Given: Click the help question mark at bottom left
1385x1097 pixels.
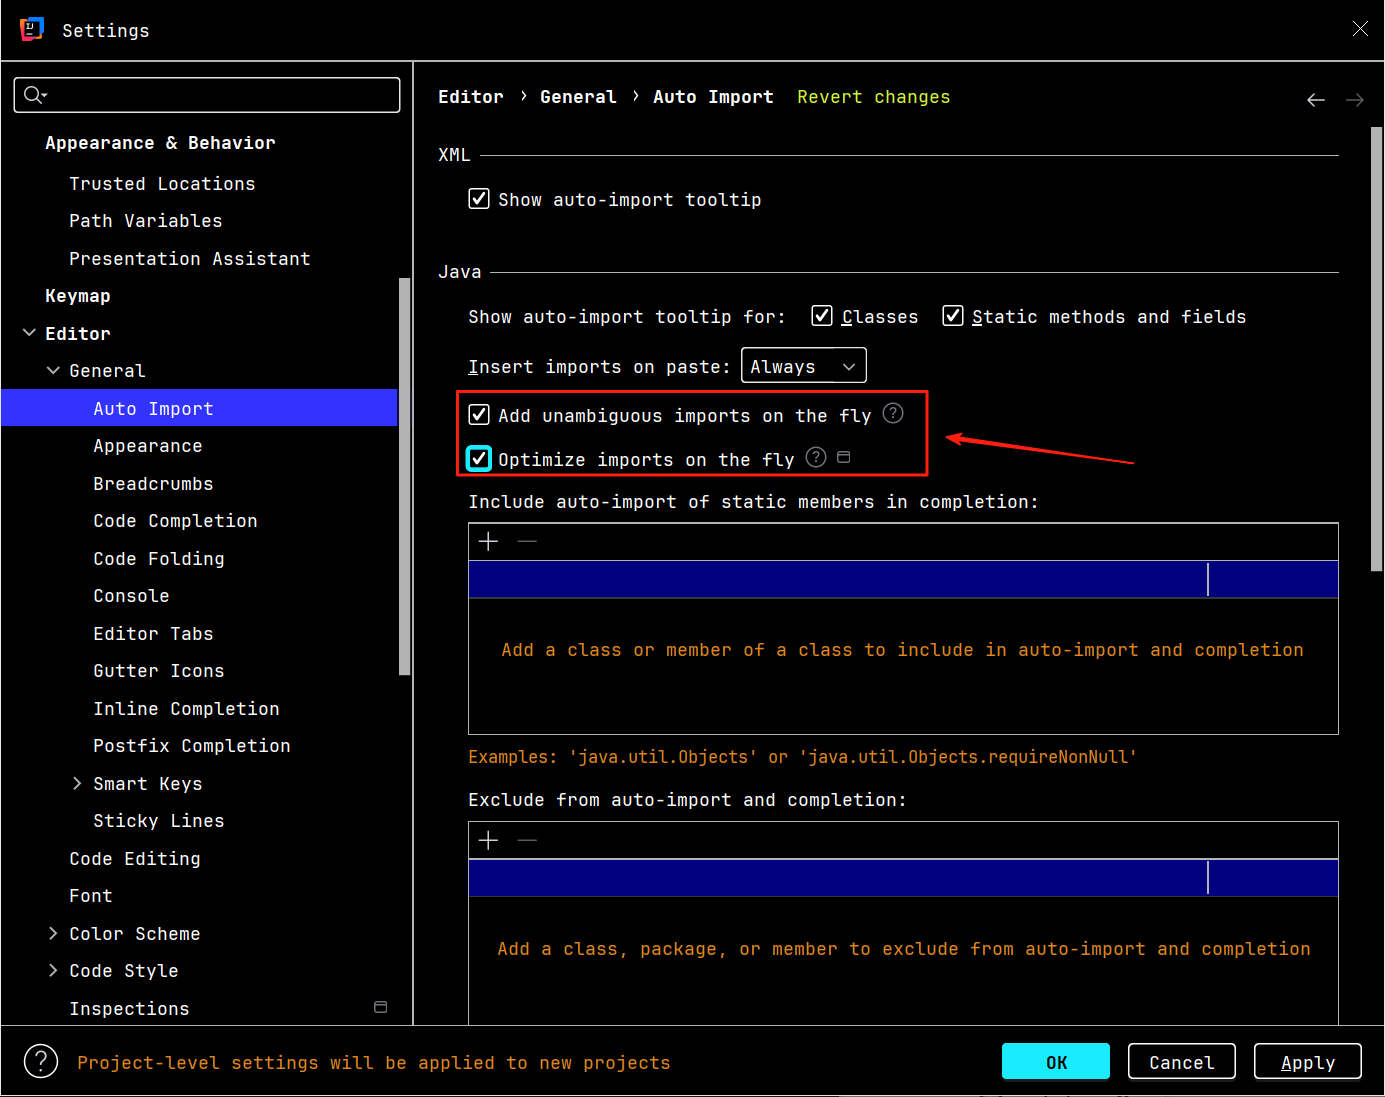Looking at the screenshot, I should point(41,1061).
